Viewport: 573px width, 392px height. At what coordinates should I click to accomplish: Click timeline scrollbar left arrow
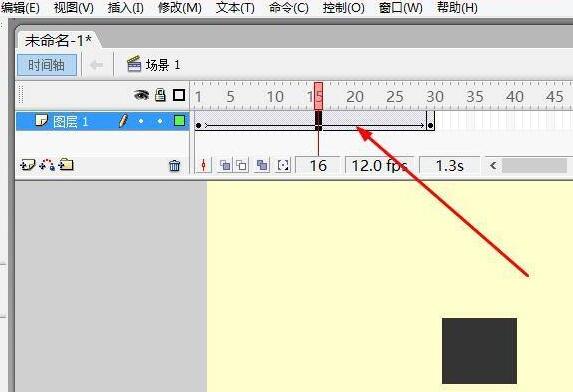click(493, 165)
